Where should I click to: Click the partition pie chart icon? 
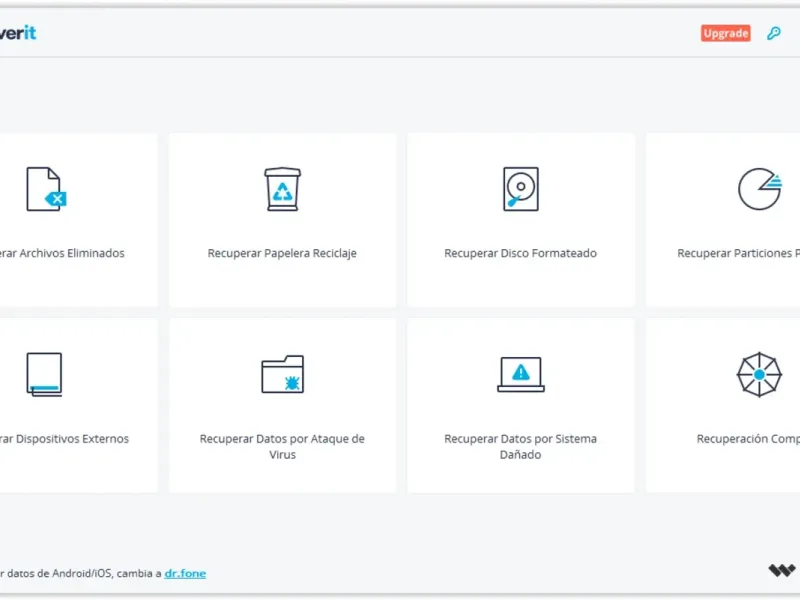(x=760, y=189)
